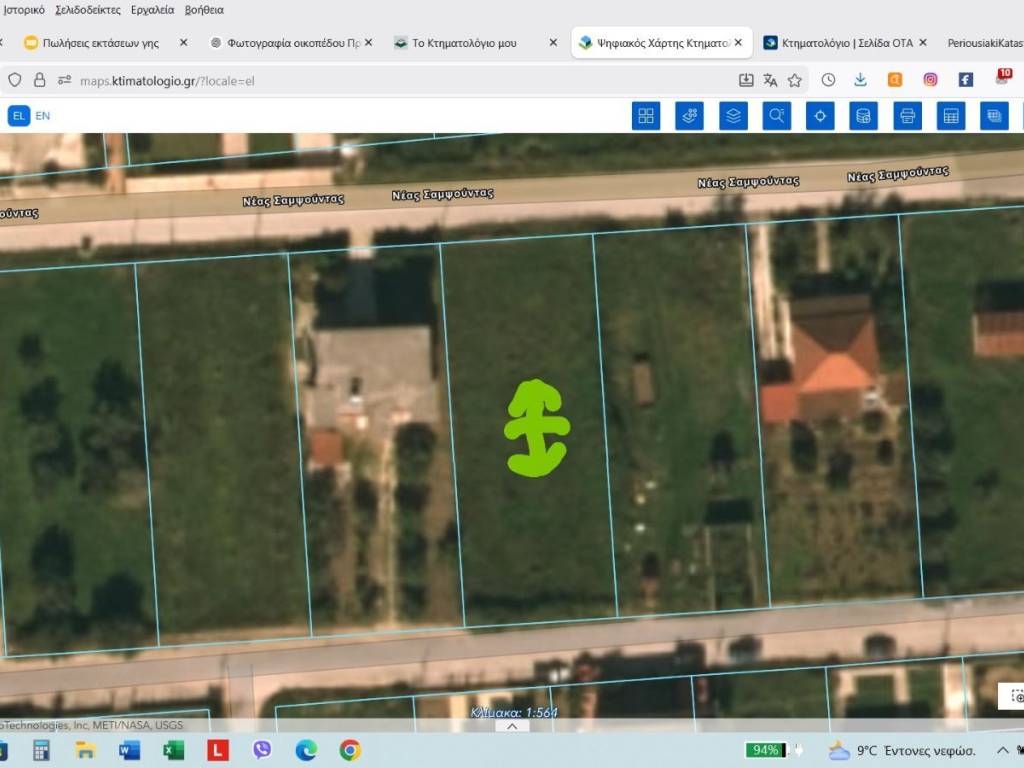Open the map search magnifier tool
Viewport: 1024px width, 768px height.
pyautogui.click(x=776, y=116)
